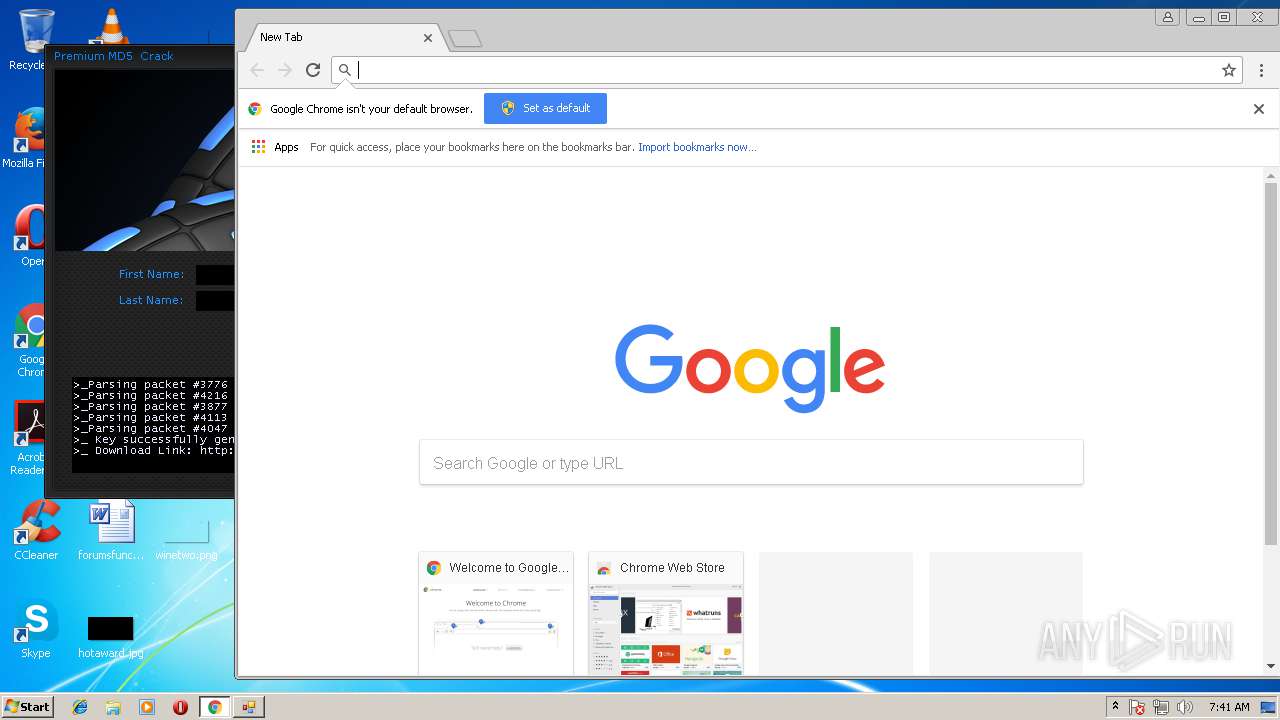Select the CCleaner desktop icon
Screen dimensions: 1280x720
tap(36, 530)
